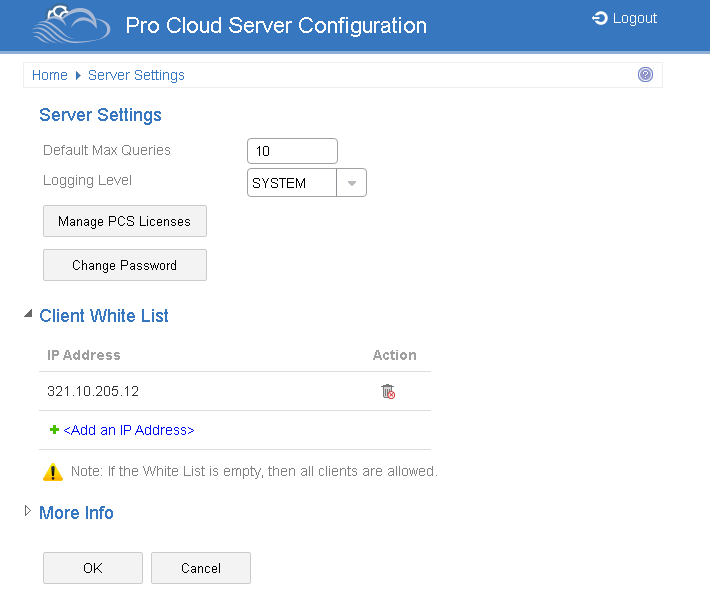This screenshot has width=710, height=614.
Task: Click the Add an IP Address link
Action: [129, 430]
